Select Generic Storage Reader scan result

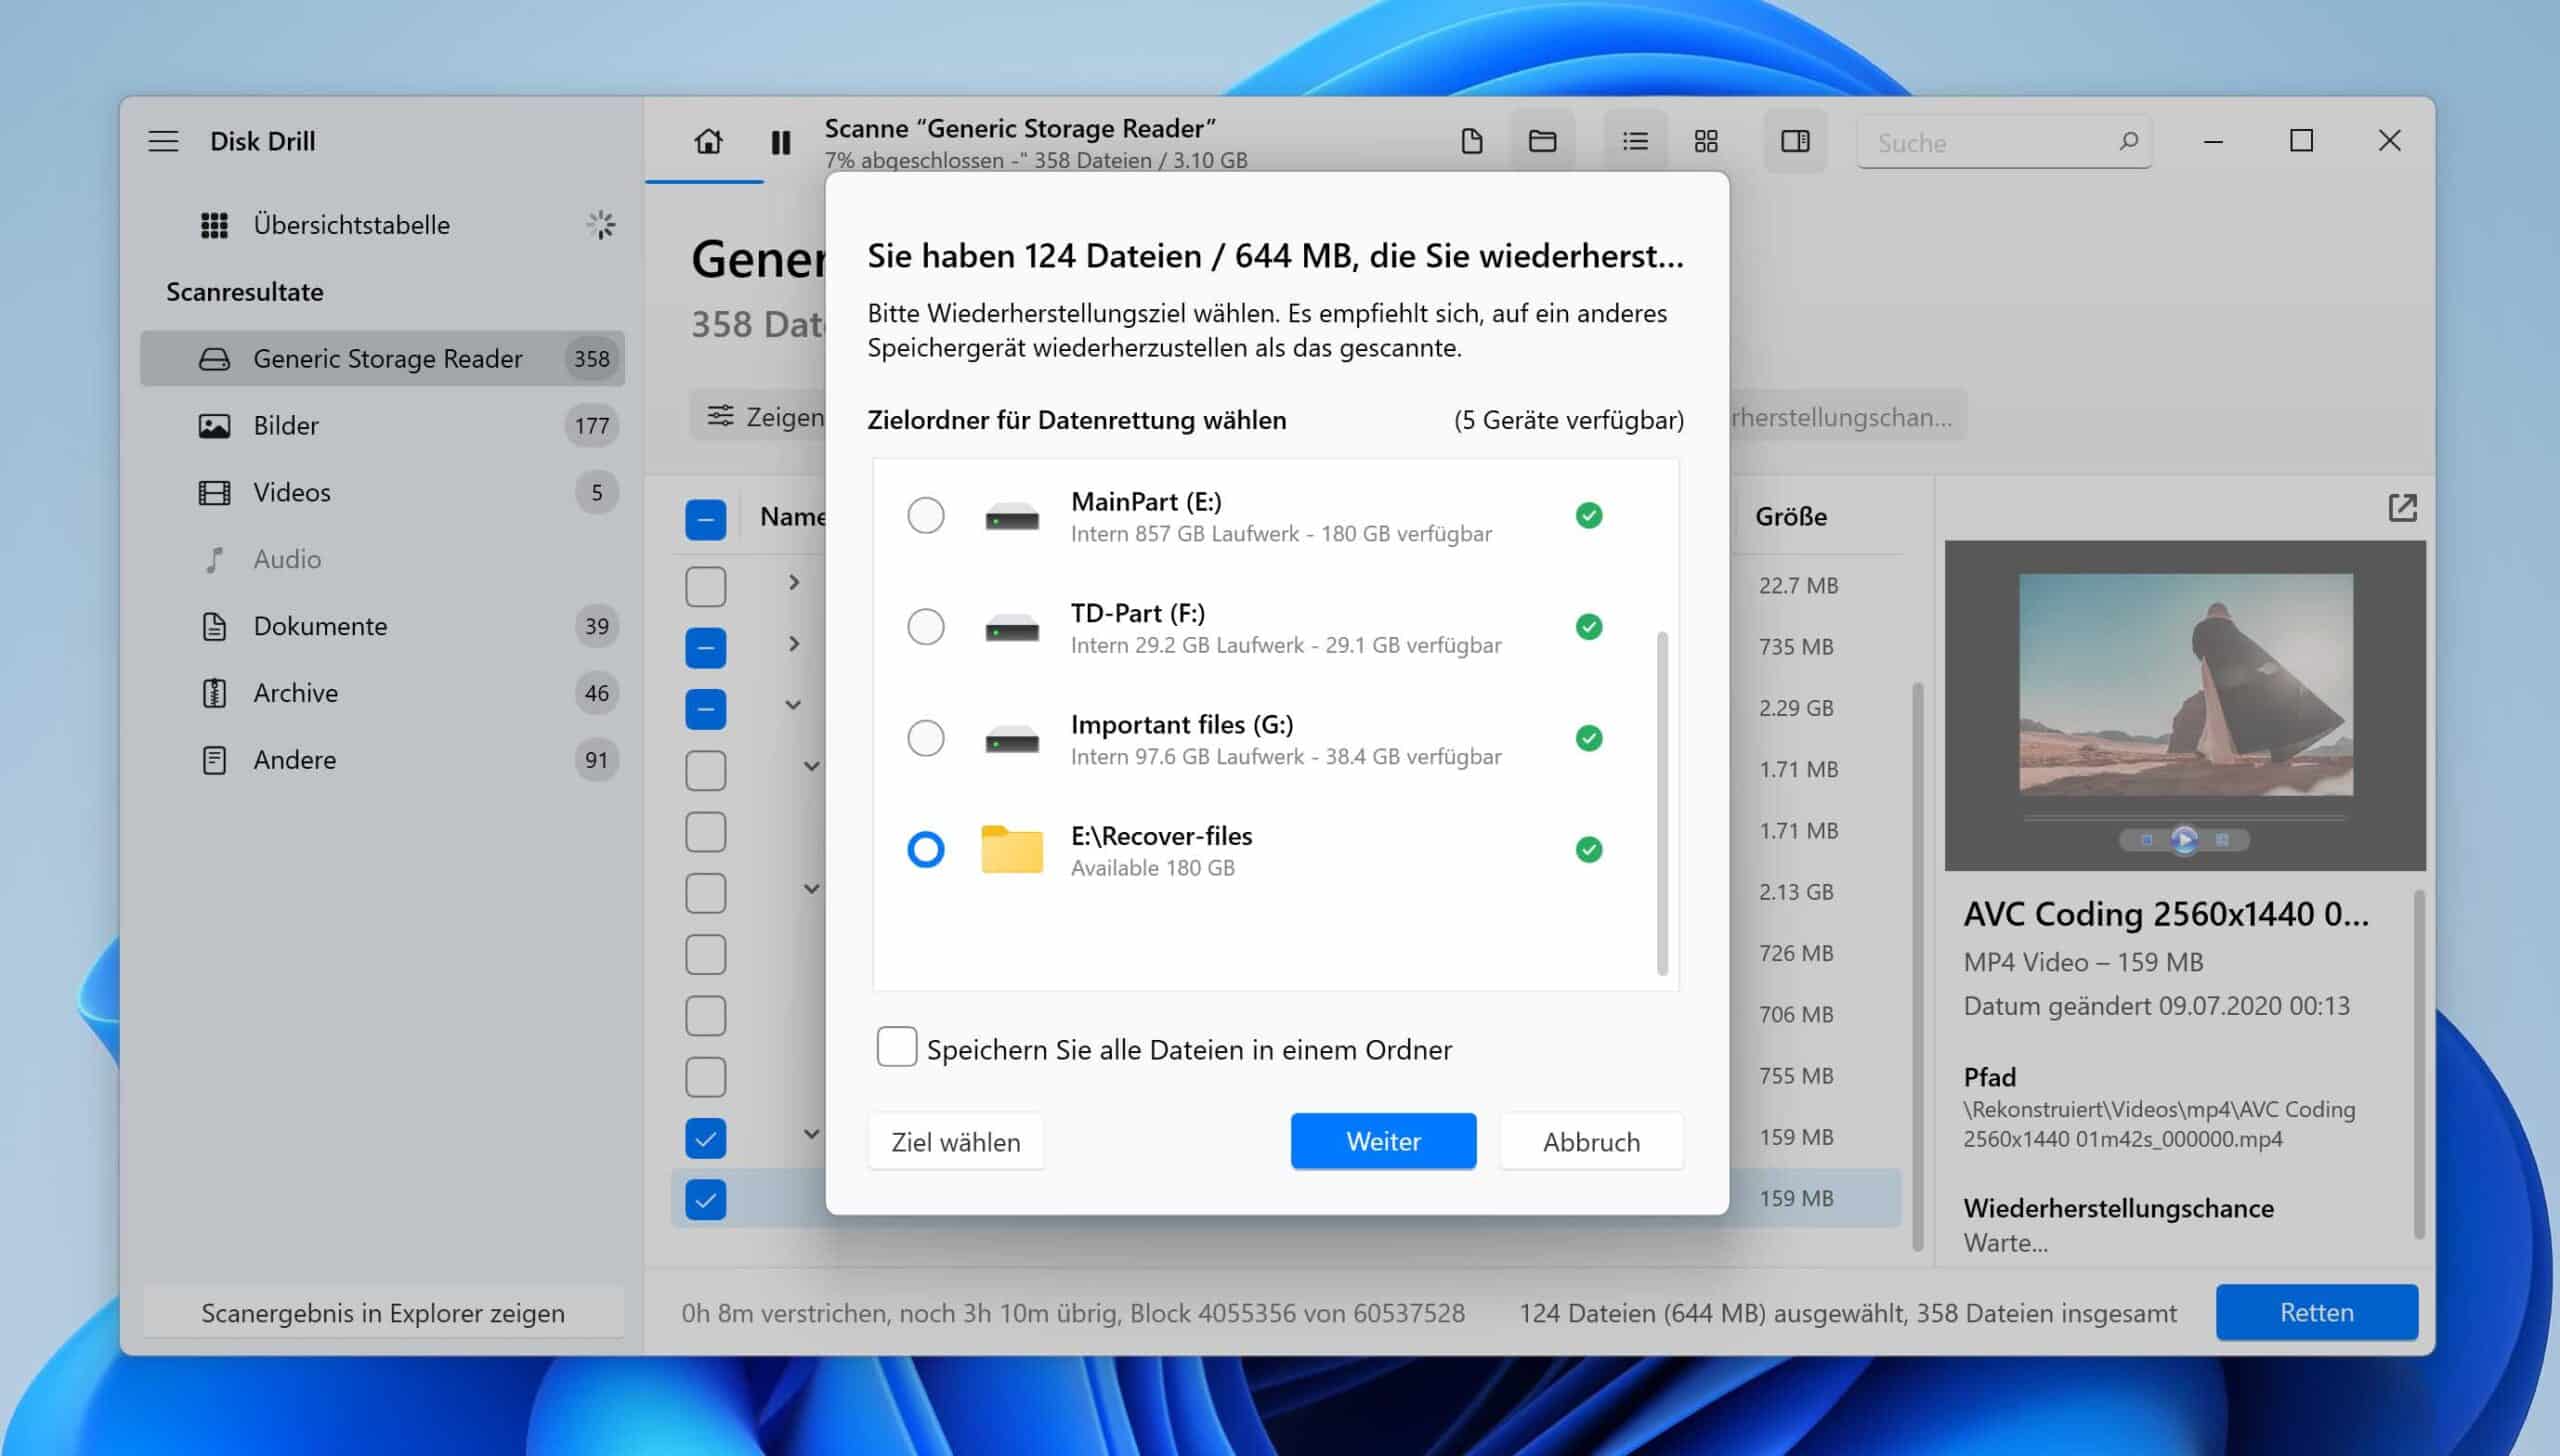click(x=382, y=358)
